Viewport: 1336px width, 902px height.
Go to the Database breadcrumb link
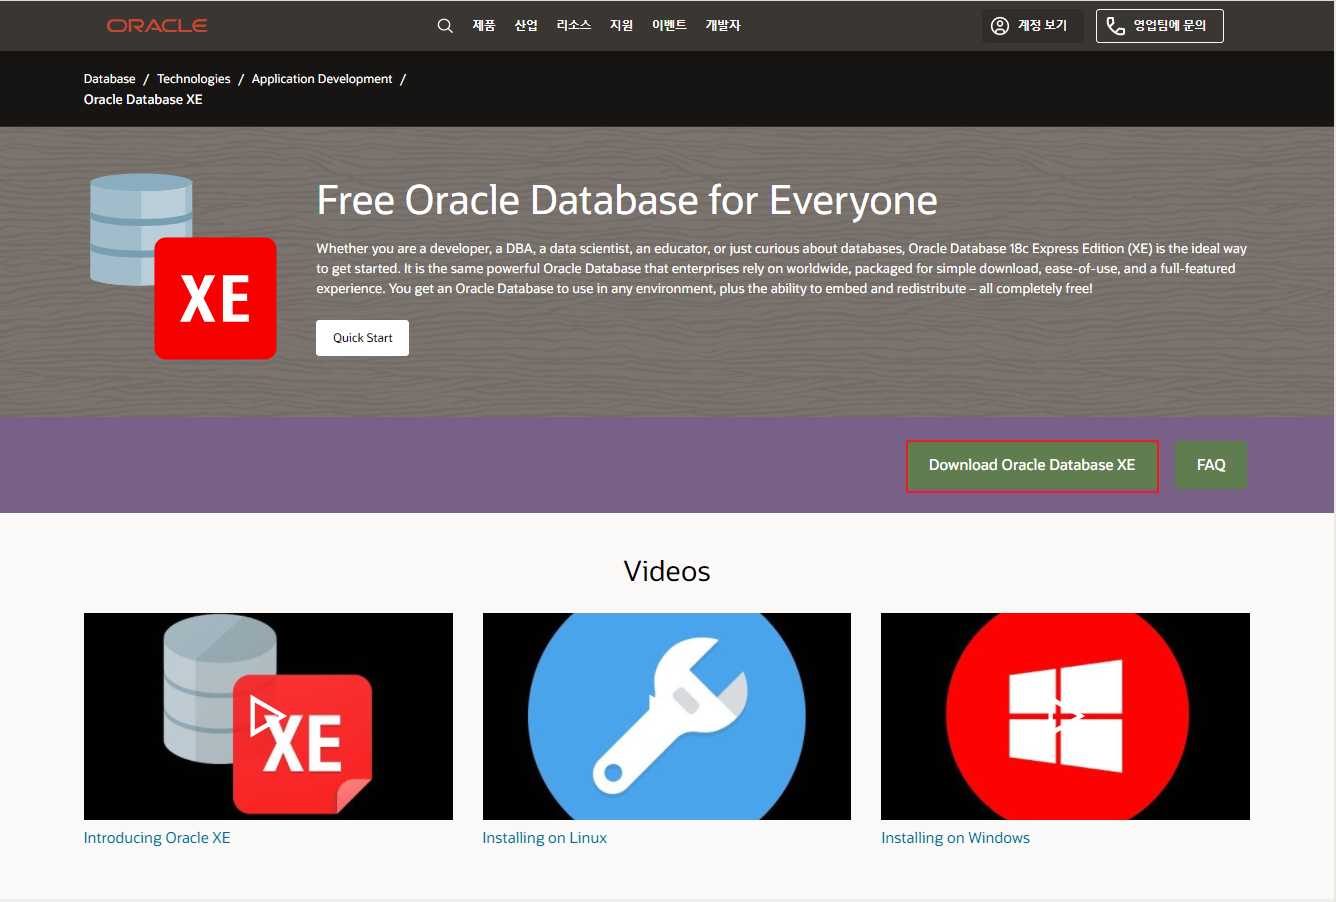coord(110,79)
